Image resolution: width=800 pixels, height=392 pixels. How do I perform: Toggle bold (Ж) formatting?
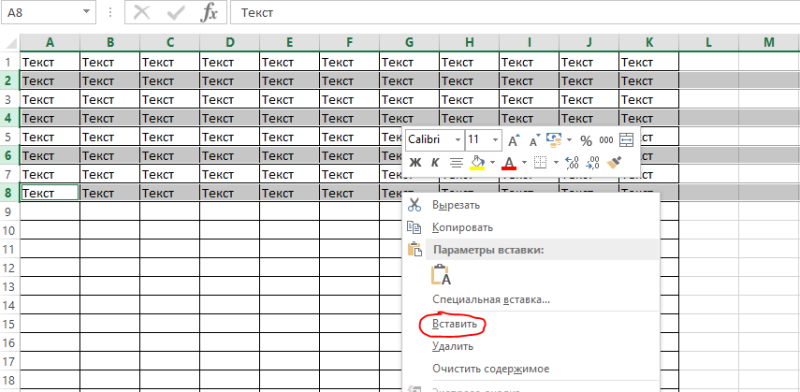pos(416,163)
